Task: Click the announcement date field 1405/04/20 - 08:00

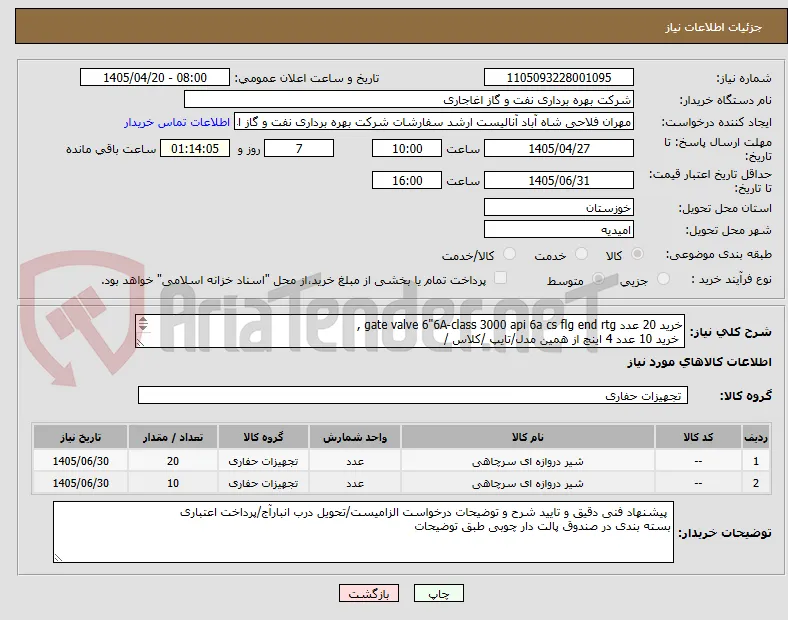Action: click(x=155, y=77)
